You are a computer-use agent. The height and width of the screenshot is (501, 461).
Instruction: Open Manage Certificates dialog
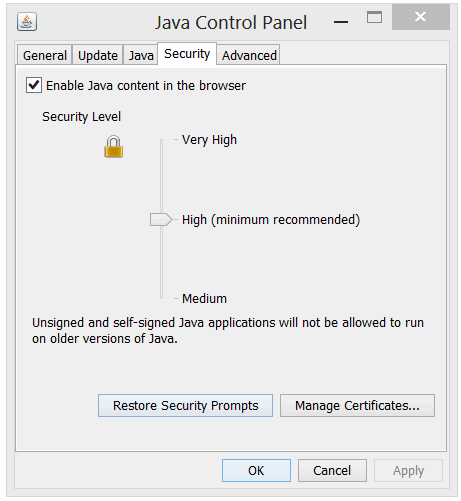(357, 405)
